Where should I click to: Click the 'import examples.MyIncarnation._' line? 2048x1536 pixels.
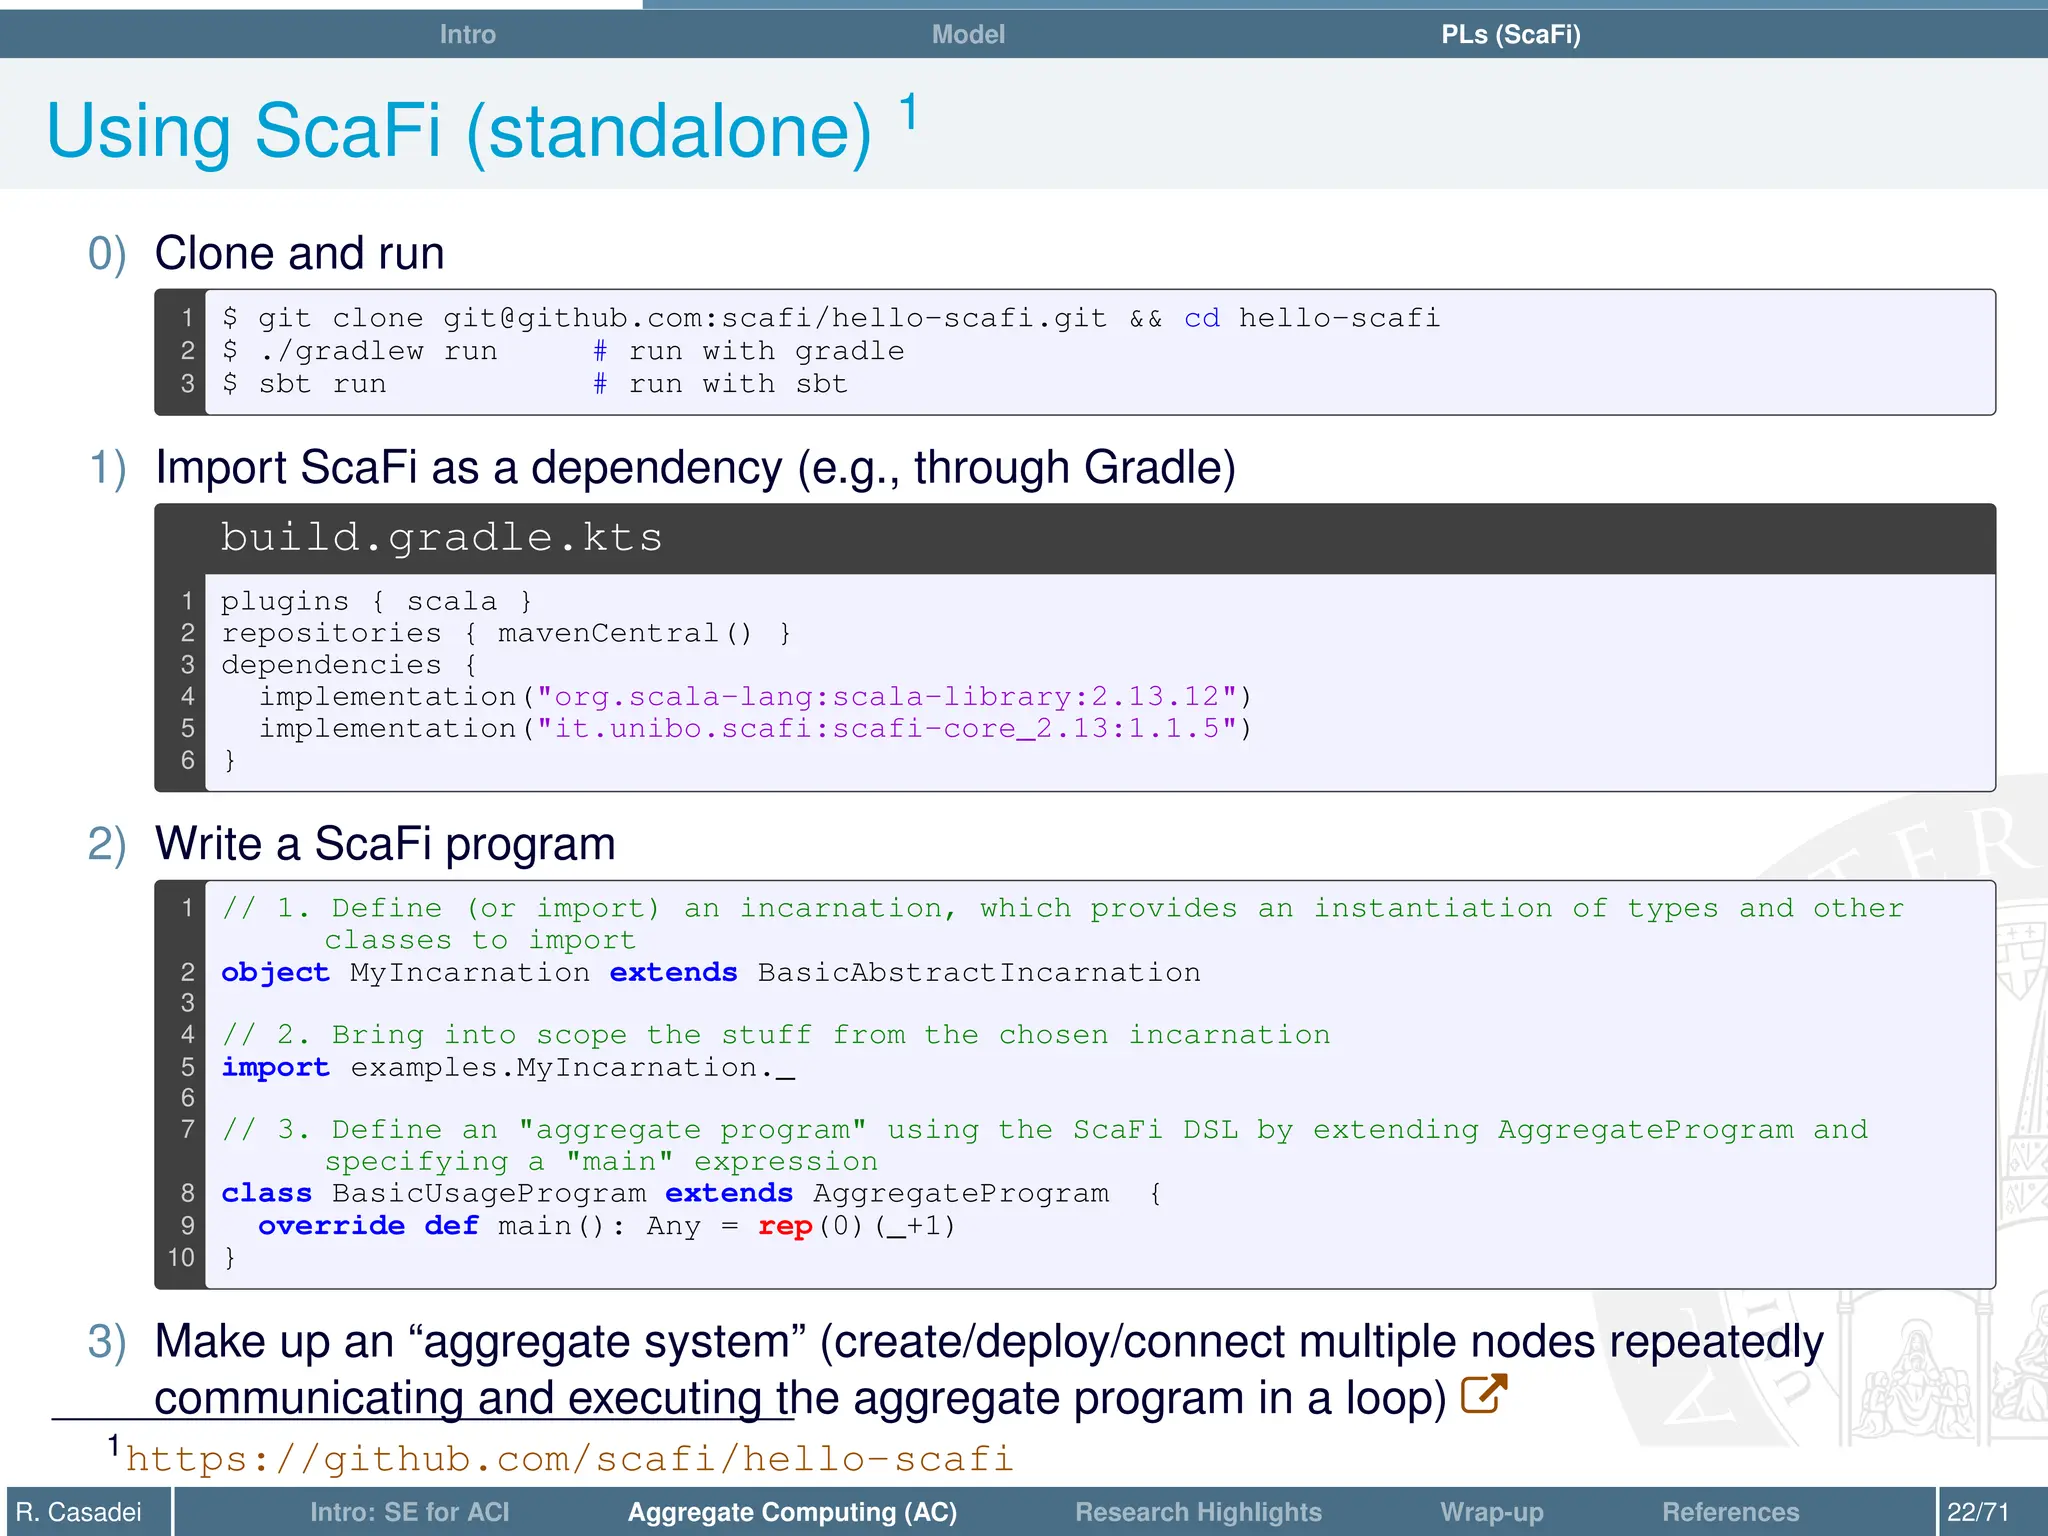pyautogui.click(x=508, y=1067)
